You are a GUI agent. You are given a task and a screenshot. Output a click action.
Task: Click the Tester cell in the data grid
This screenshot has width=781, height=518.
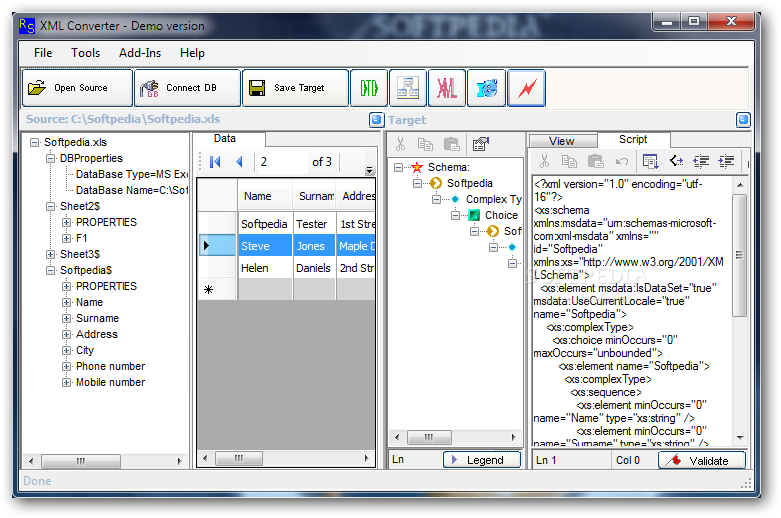(315, 224)
